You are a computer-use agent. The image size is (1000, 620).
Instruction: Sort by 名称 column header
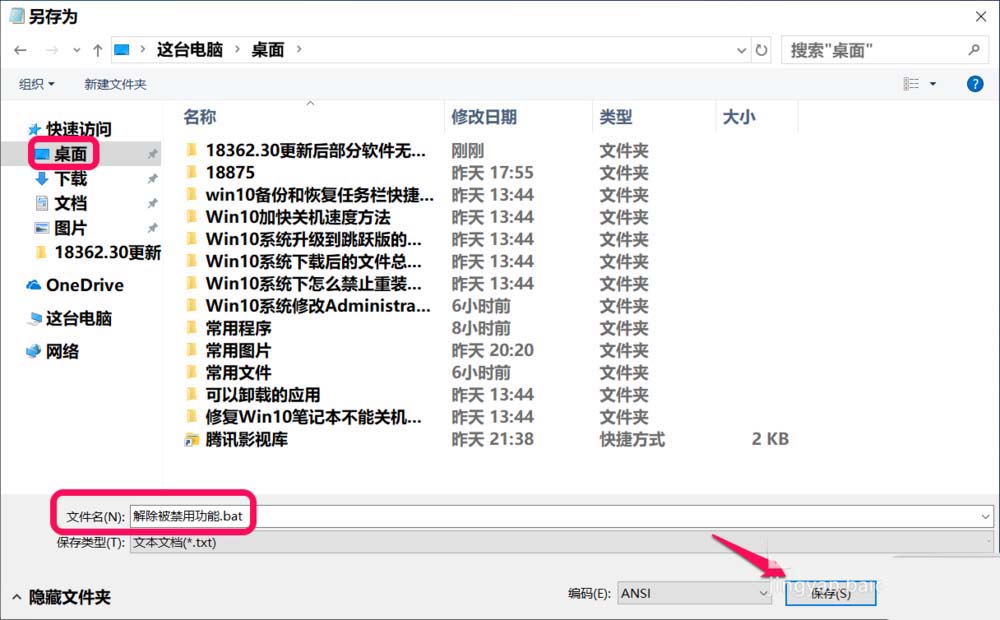pyautogui.click(x=200, y=117)
